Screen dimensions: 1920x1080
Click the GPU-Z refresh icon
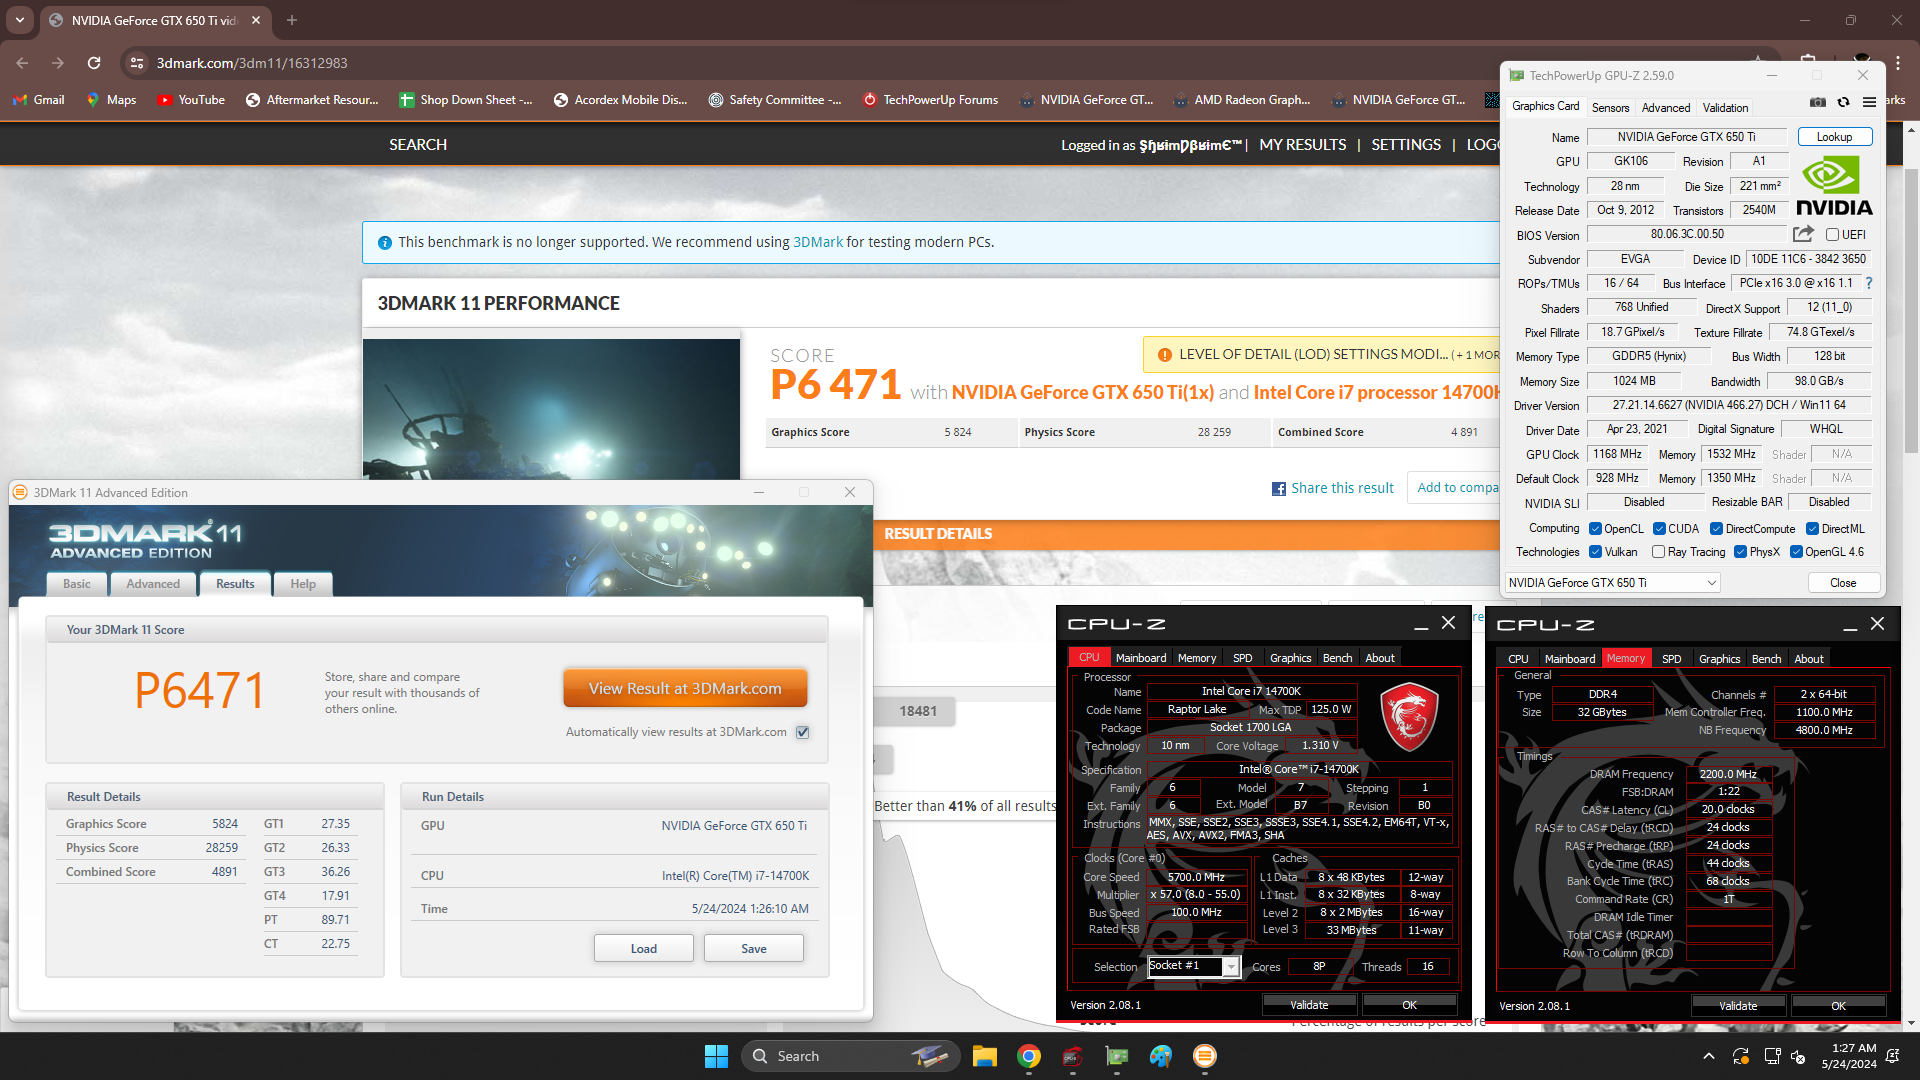1843,102
